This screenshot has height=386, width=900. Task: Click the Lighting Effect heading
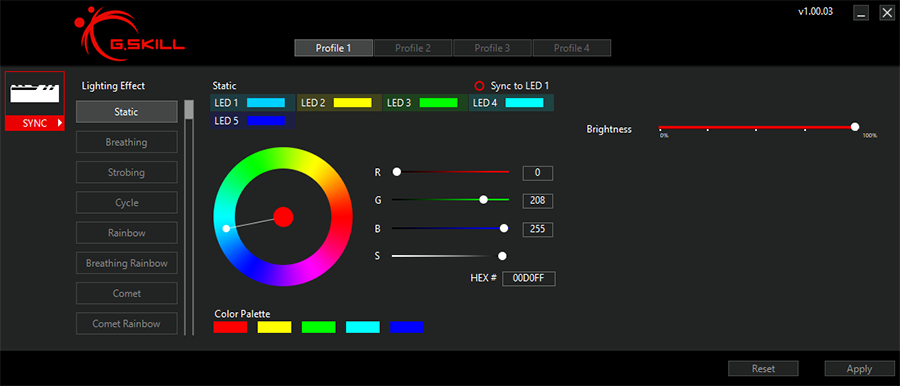click(x=114, y=86)
